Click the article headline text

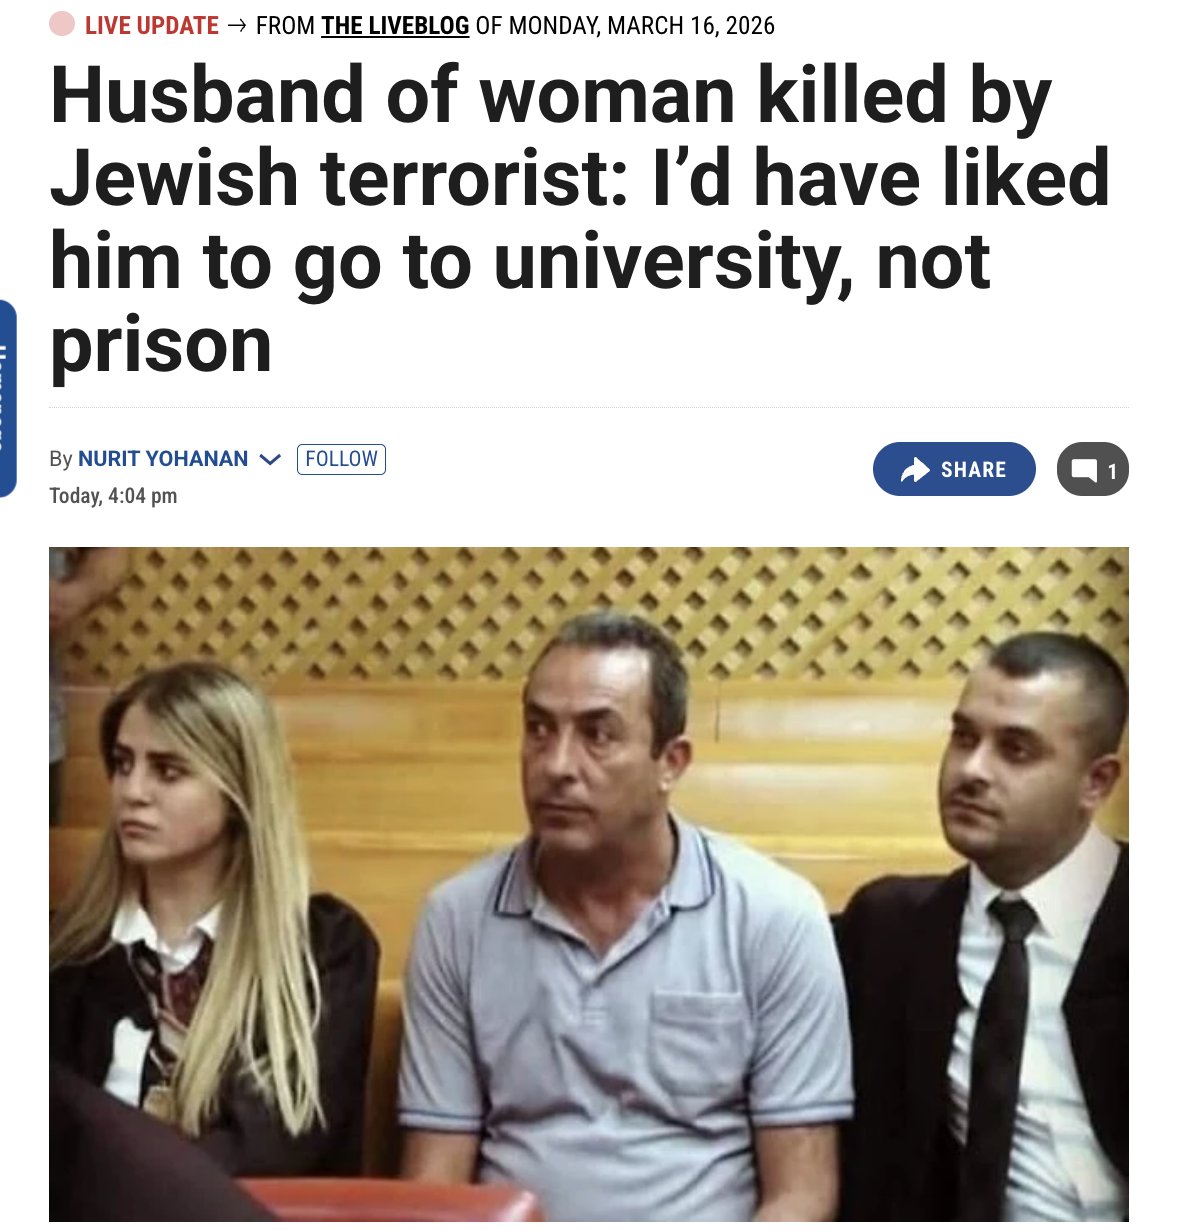580,220
